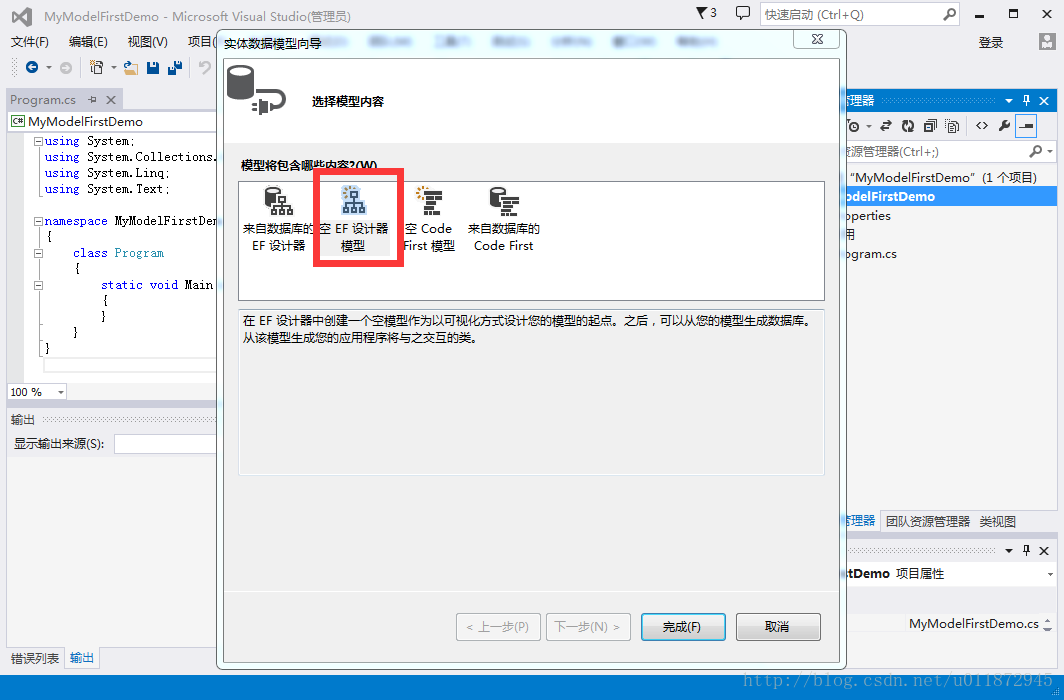
Task: Collapse the namespace MyModelFirstDemo region
Action: (x=39, y=221)
